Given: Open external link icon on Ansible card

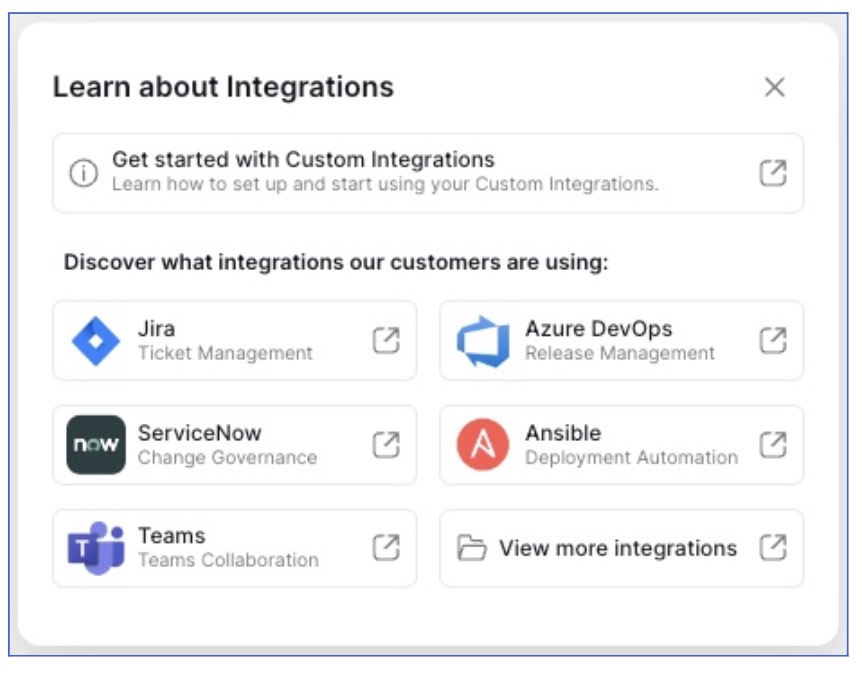Looking at the screenshot, I should [772, 444].
